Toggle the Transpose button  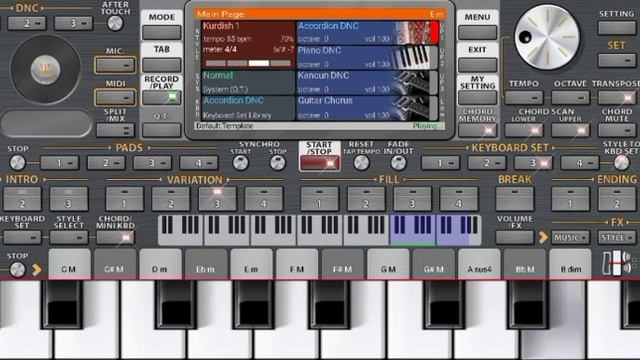(617, 98)
